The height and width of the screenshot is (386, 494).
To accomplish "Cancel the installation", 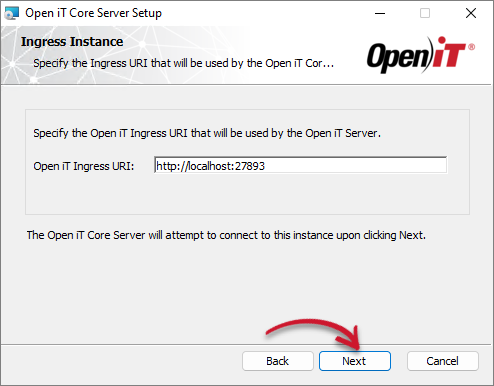I will [x=443, y=361].
